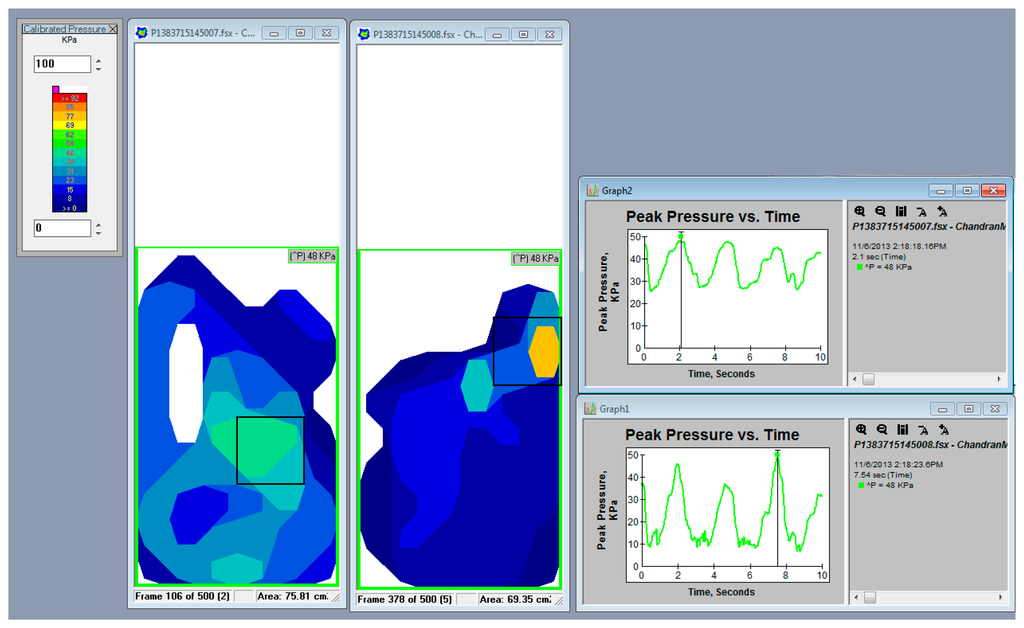Click the zoom in icon in Graph2

(860, 211)
